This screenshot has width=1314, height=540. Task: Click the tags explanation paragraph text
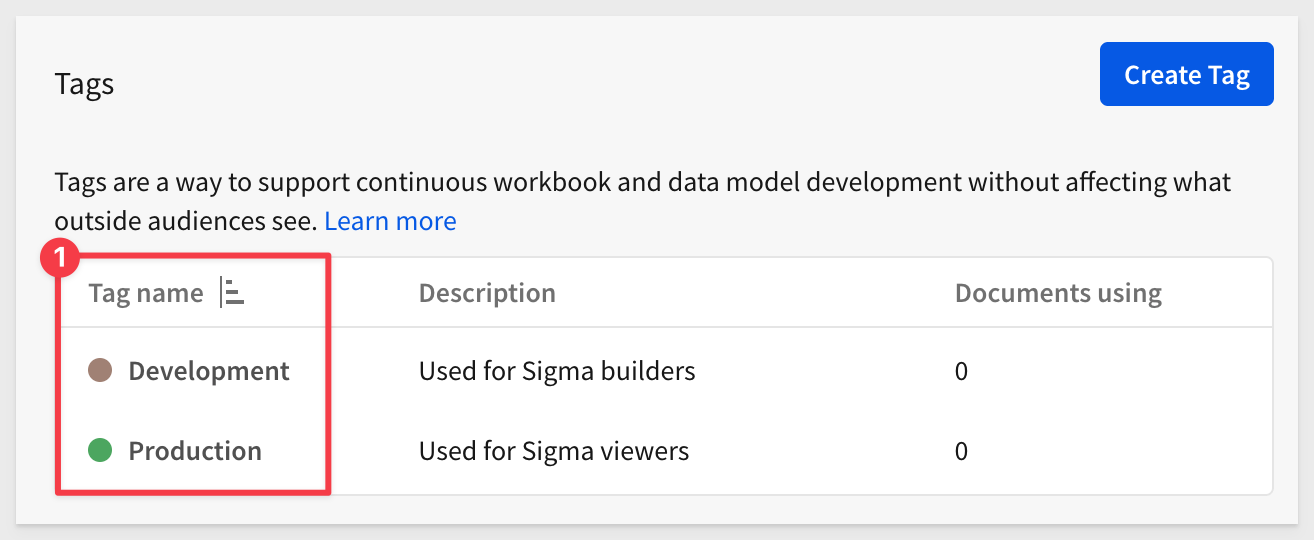pos(643,201)
